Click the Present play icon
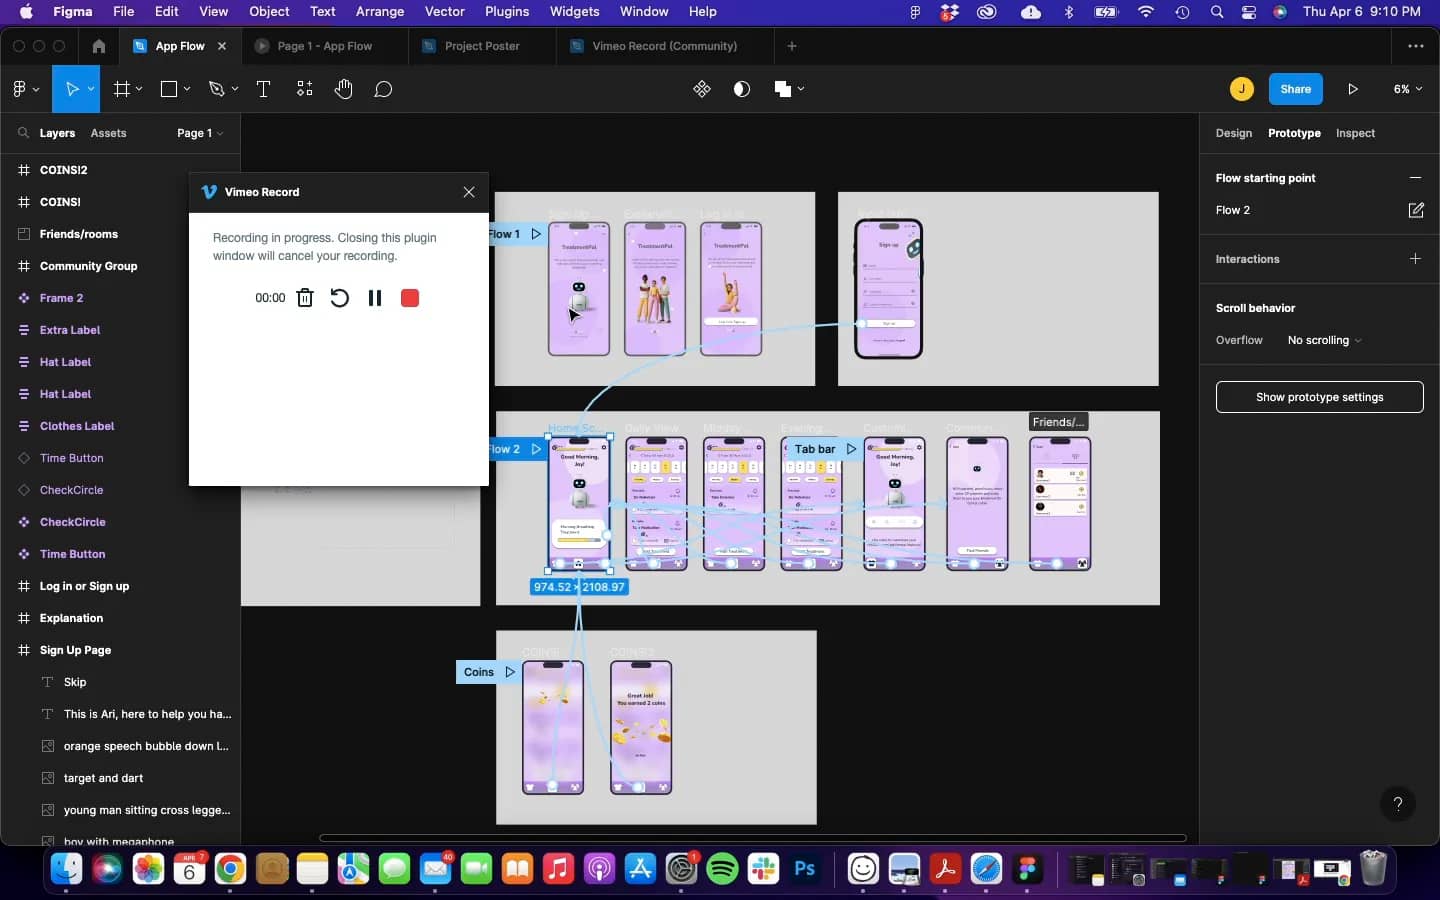 point(1352,89)
